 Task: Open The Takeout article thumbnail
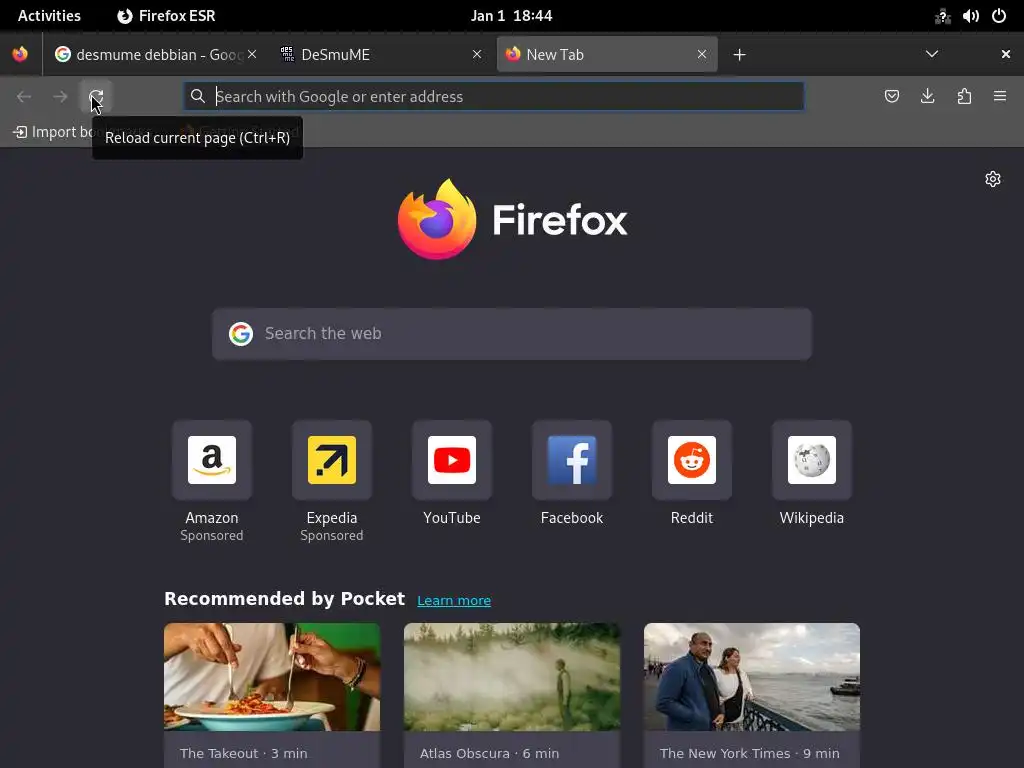pyautogui.click(x=272, y=677)
